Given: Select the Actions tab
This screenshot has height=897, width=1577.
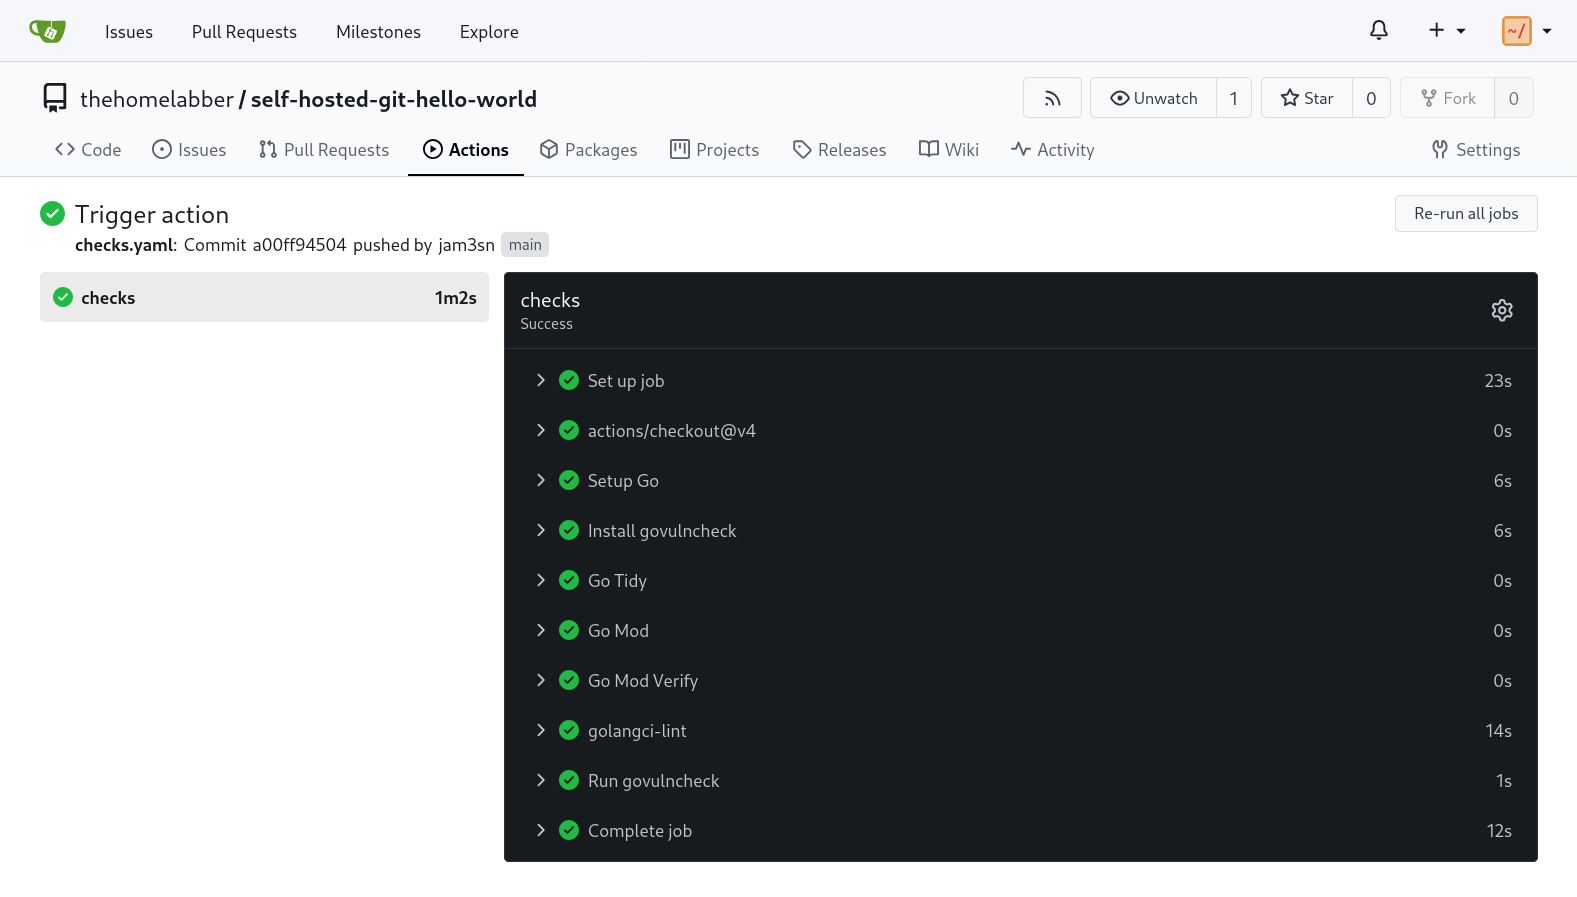Looking at the screenshot, I should point(466,150).
